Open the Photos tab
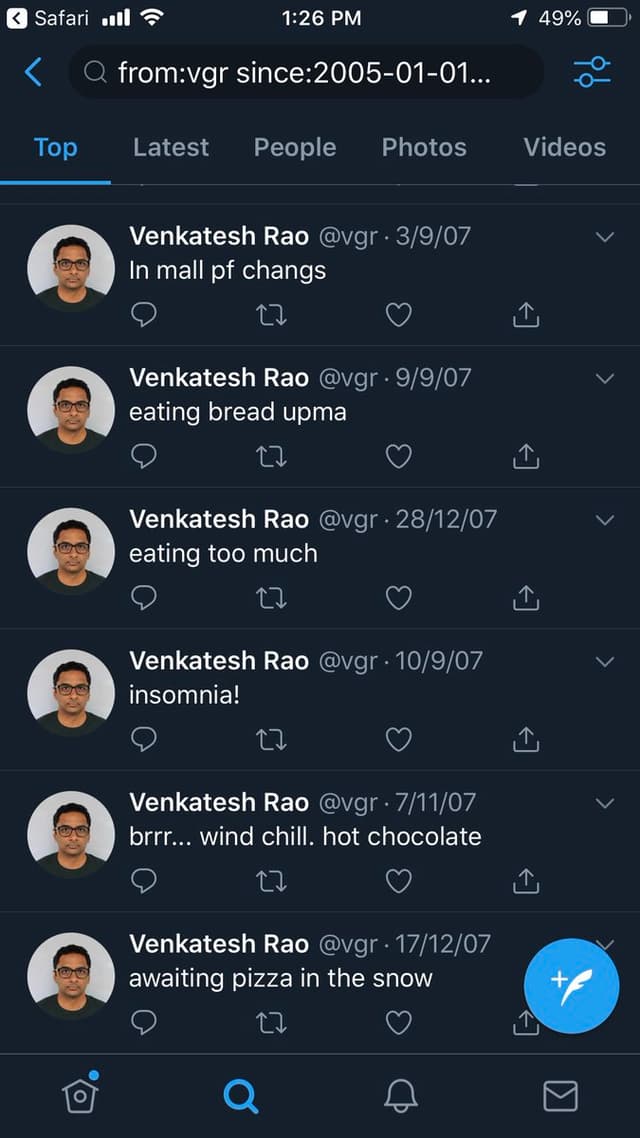 click(x=424, y=147)
